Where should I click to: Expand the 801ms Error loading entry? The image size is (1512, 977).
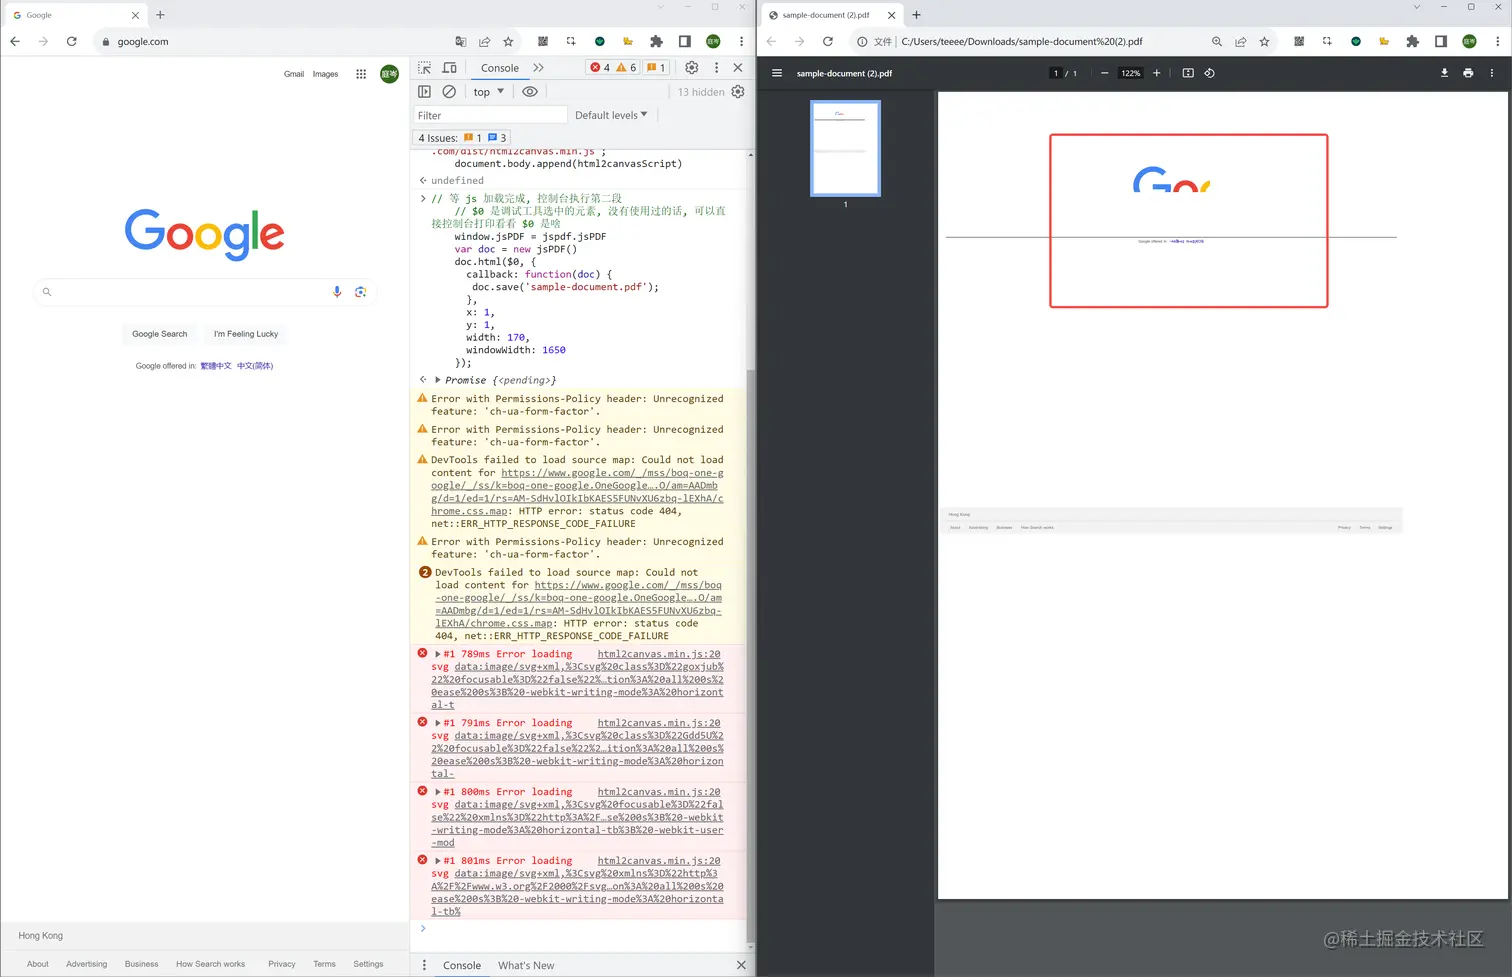(438, 861)
